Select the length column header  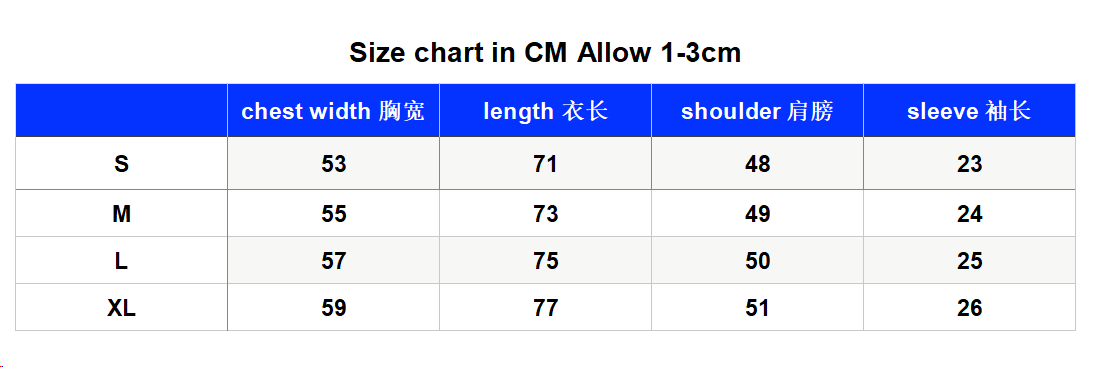(545, 111)
